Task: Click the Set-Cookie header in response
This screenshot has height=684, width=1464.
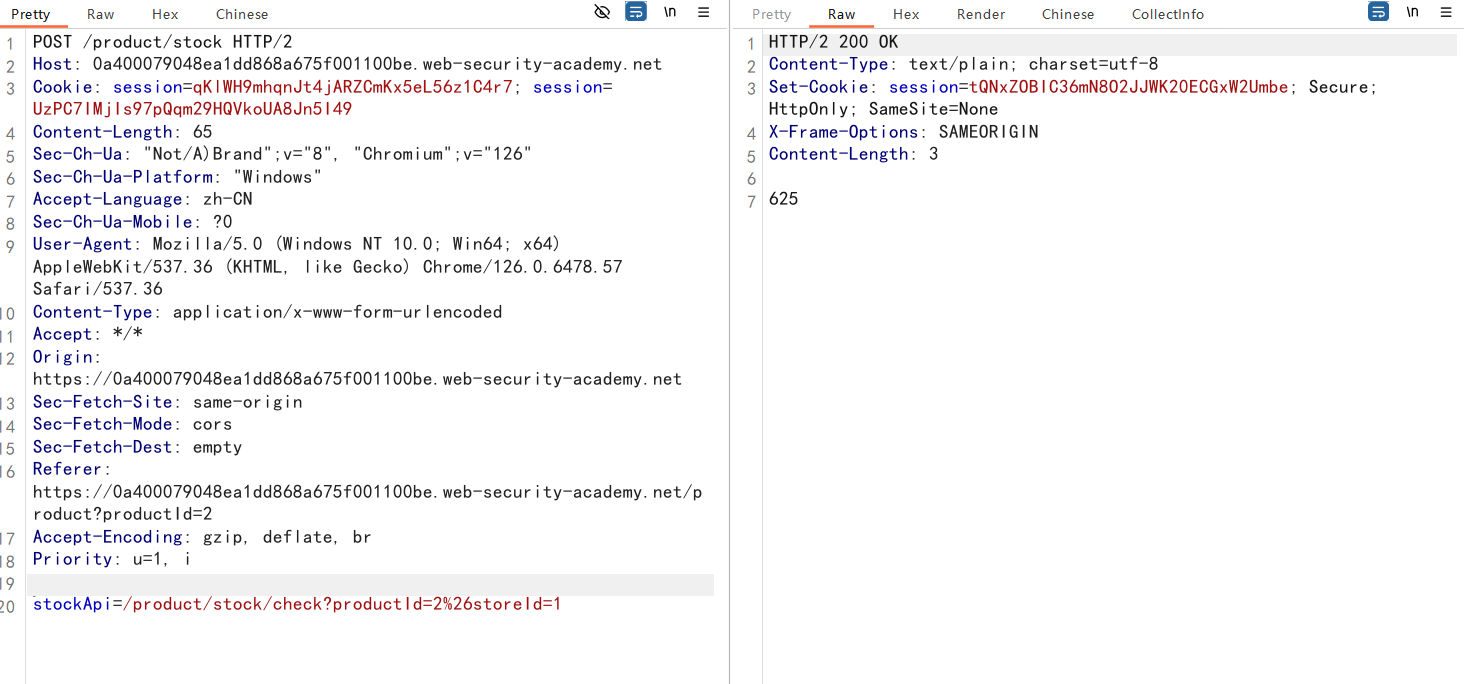Action: pos(823,87)
